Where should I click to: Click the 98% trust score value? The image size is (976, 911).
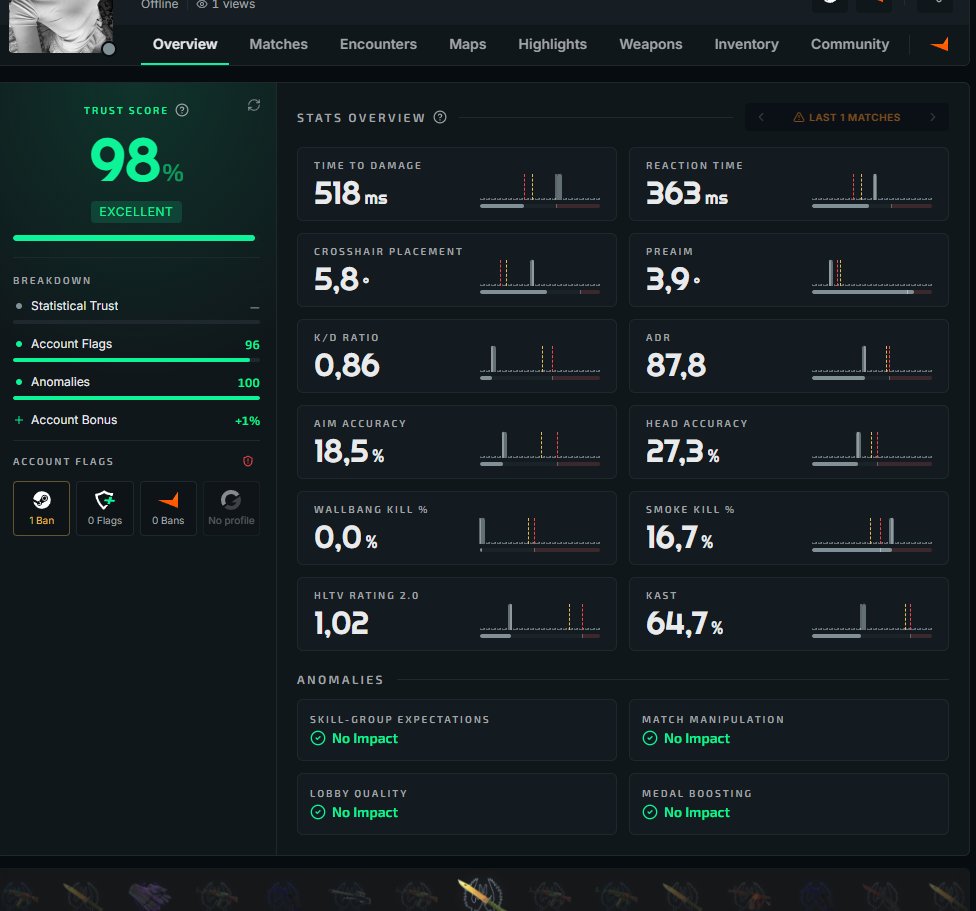(x=137, y=160)
